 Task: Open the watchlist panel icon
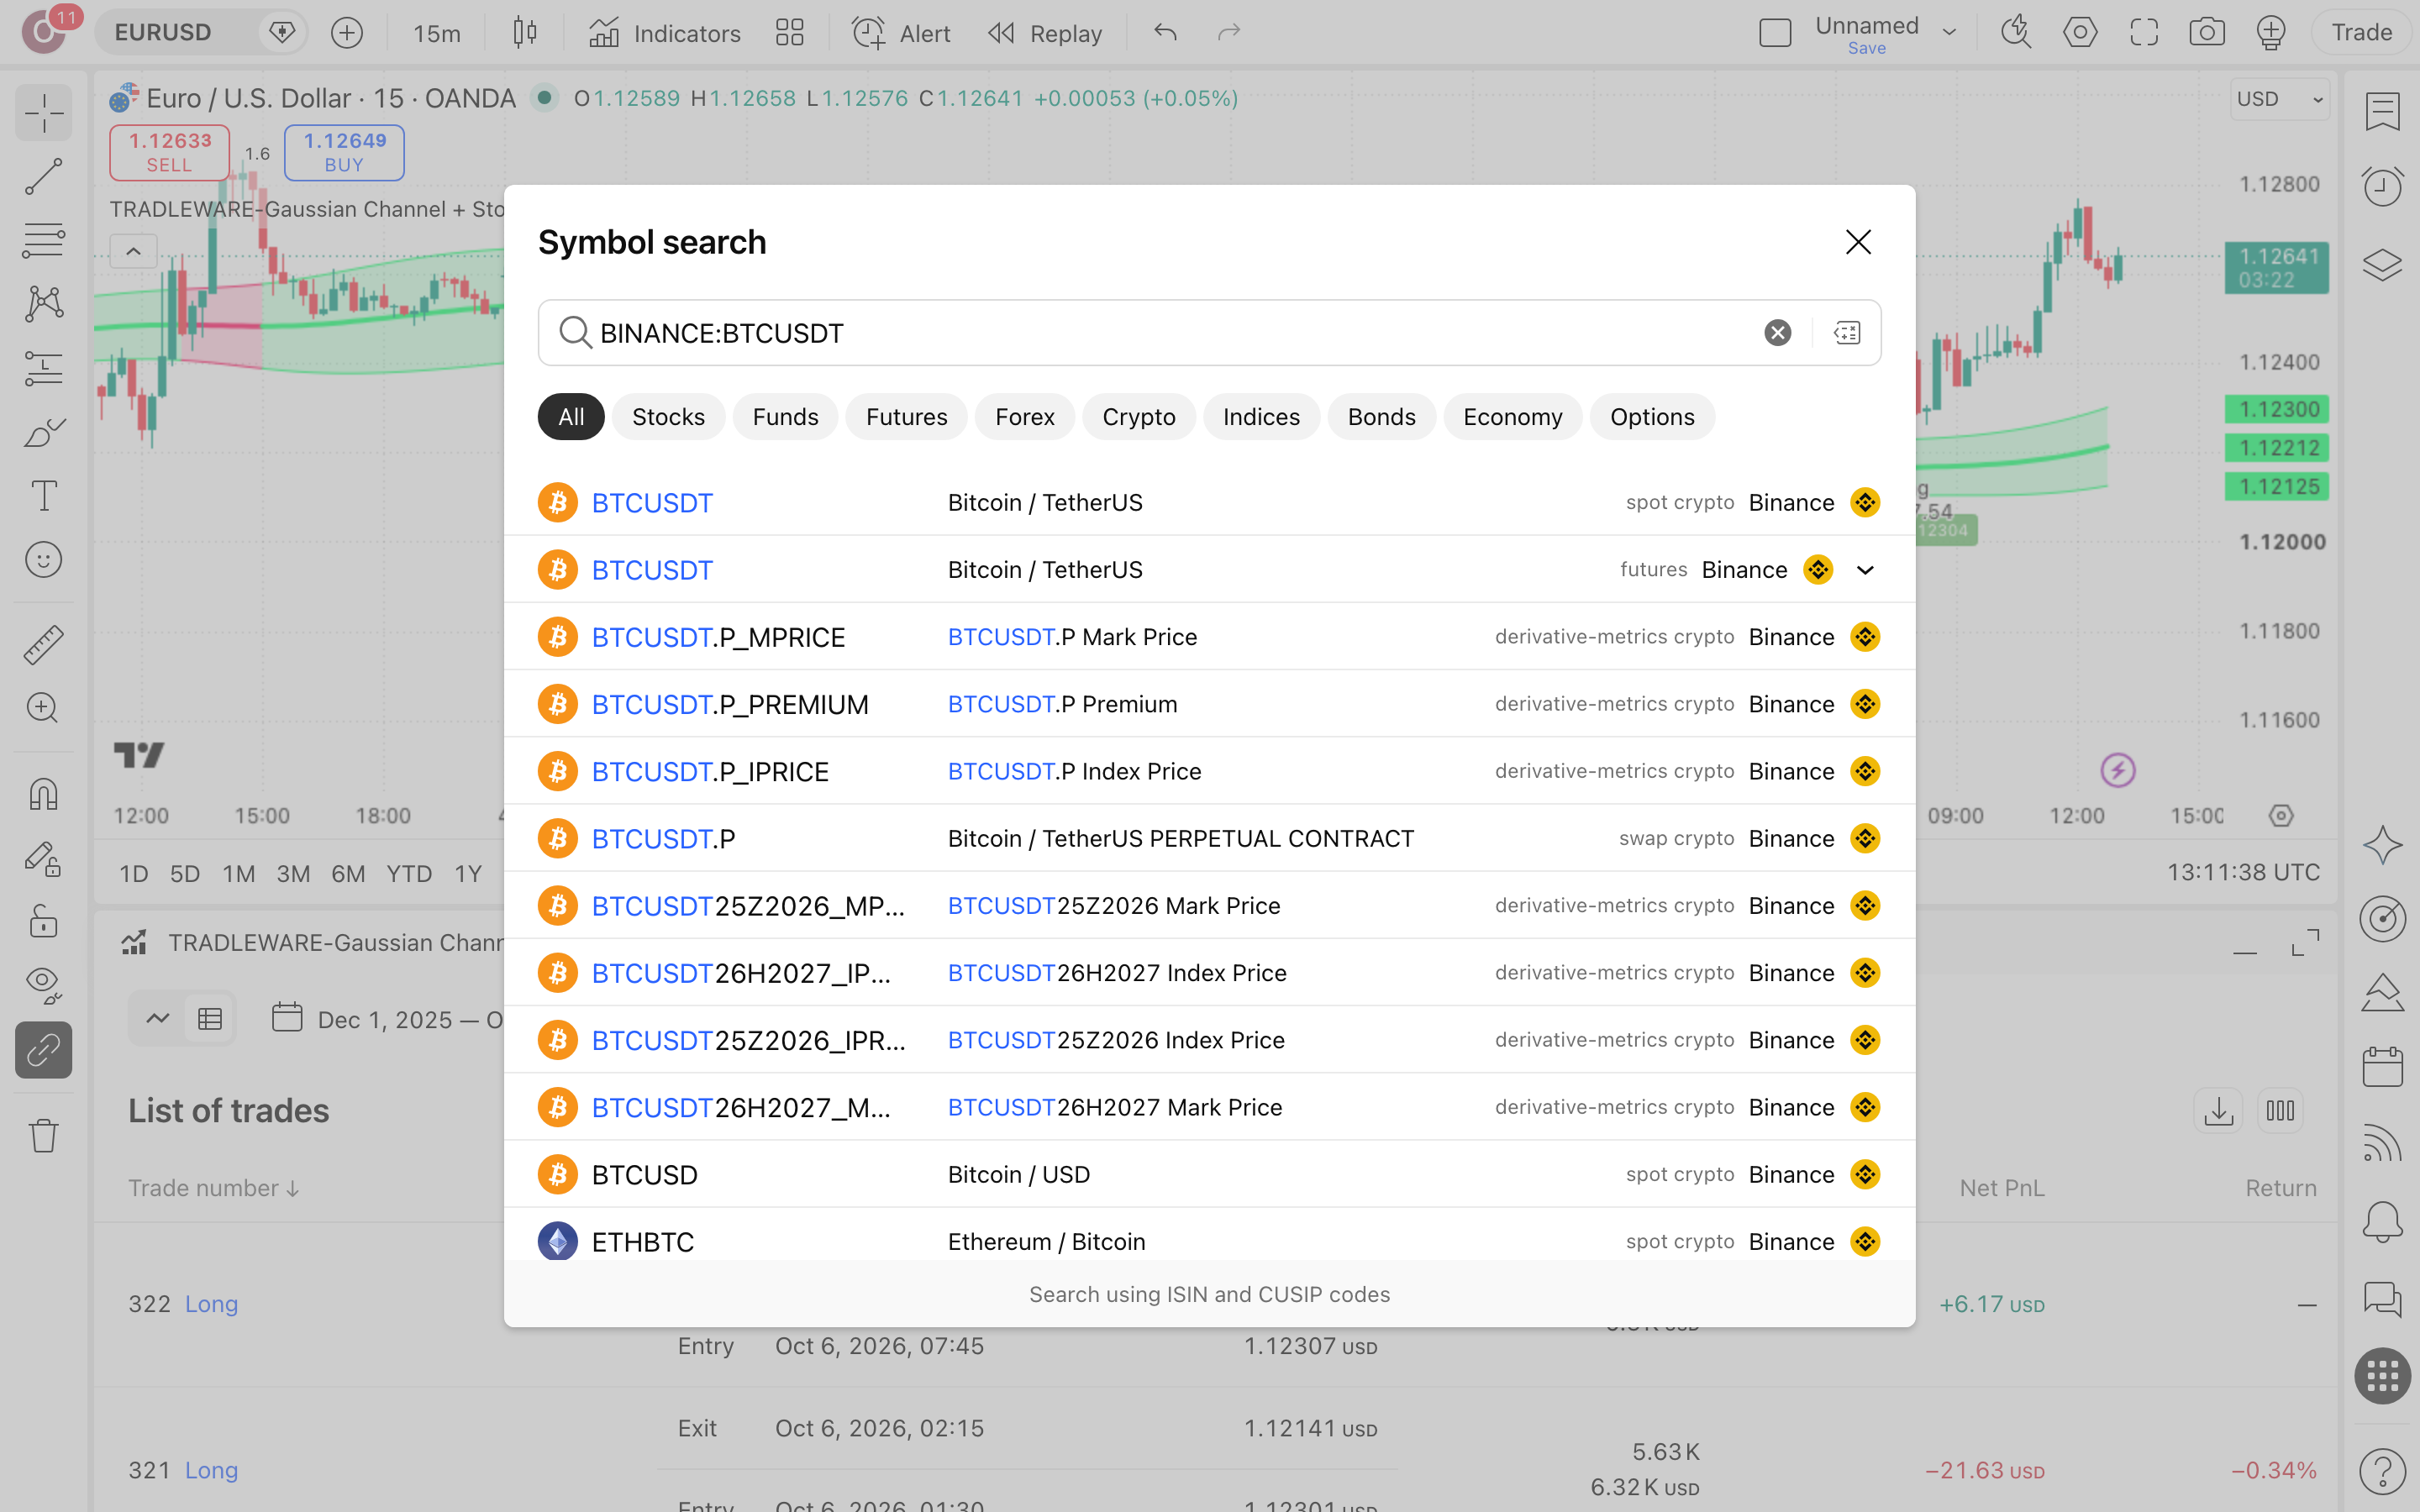(x=2383, y=111)
